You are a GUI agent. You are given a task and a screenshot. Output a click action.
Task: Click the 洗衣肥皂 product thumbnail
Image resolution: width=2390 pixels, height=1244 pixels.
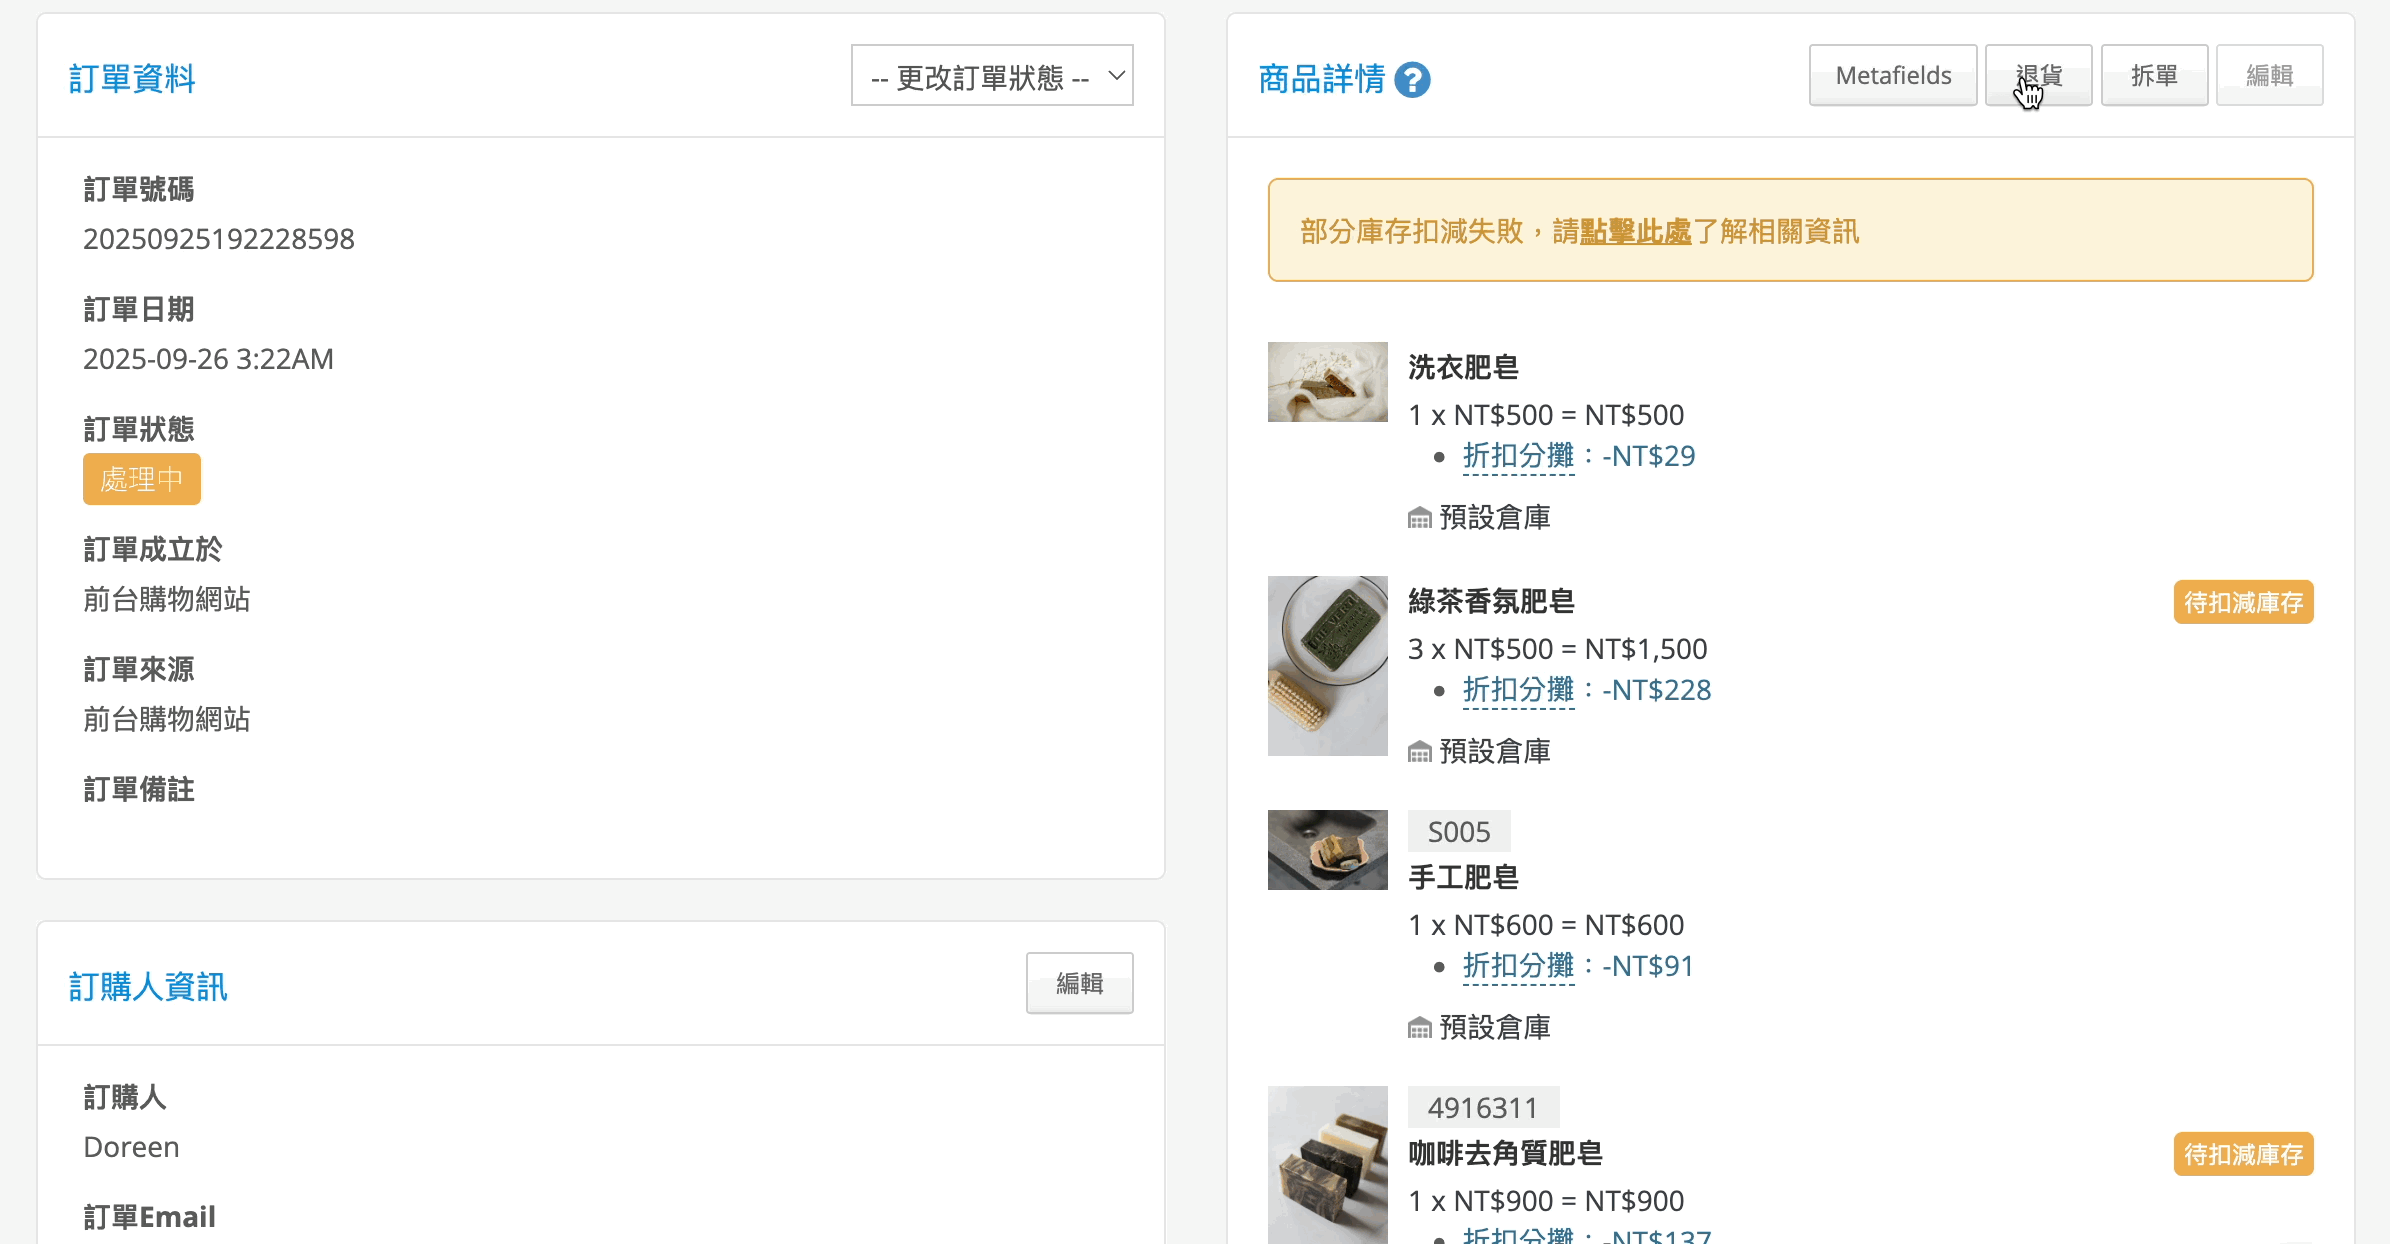[1327, 382]
